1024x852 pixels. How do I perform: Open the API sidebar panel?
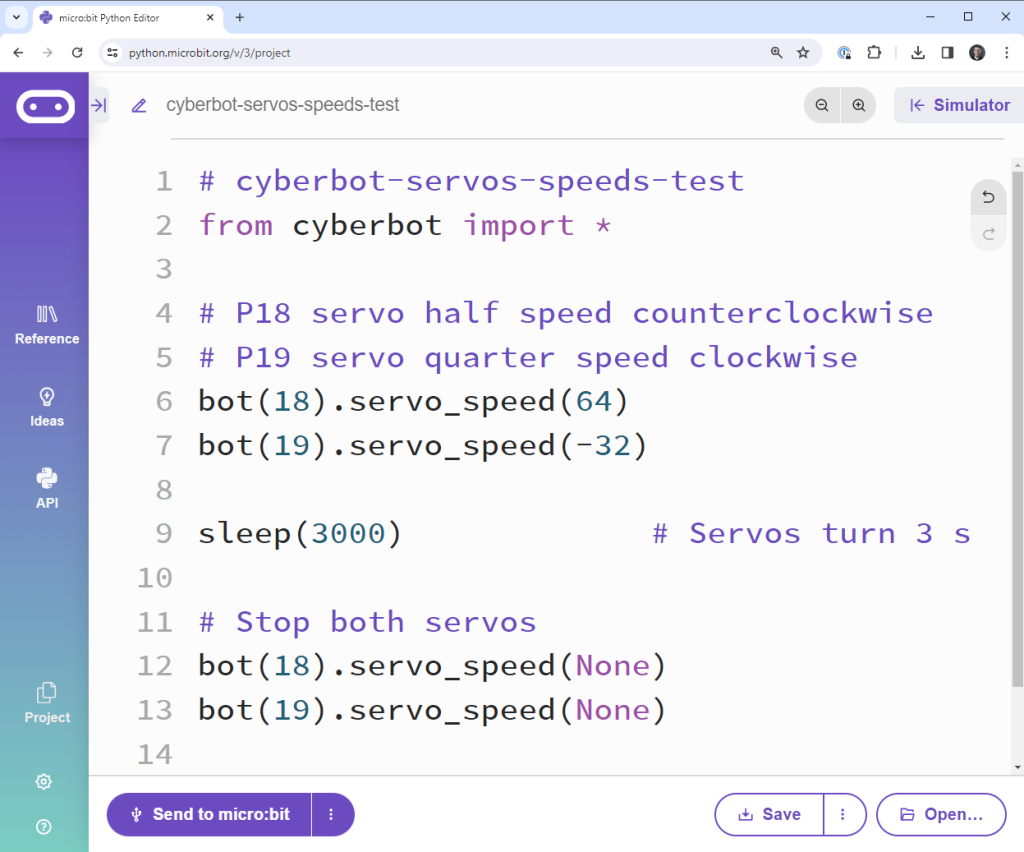(x=46, y=489)
